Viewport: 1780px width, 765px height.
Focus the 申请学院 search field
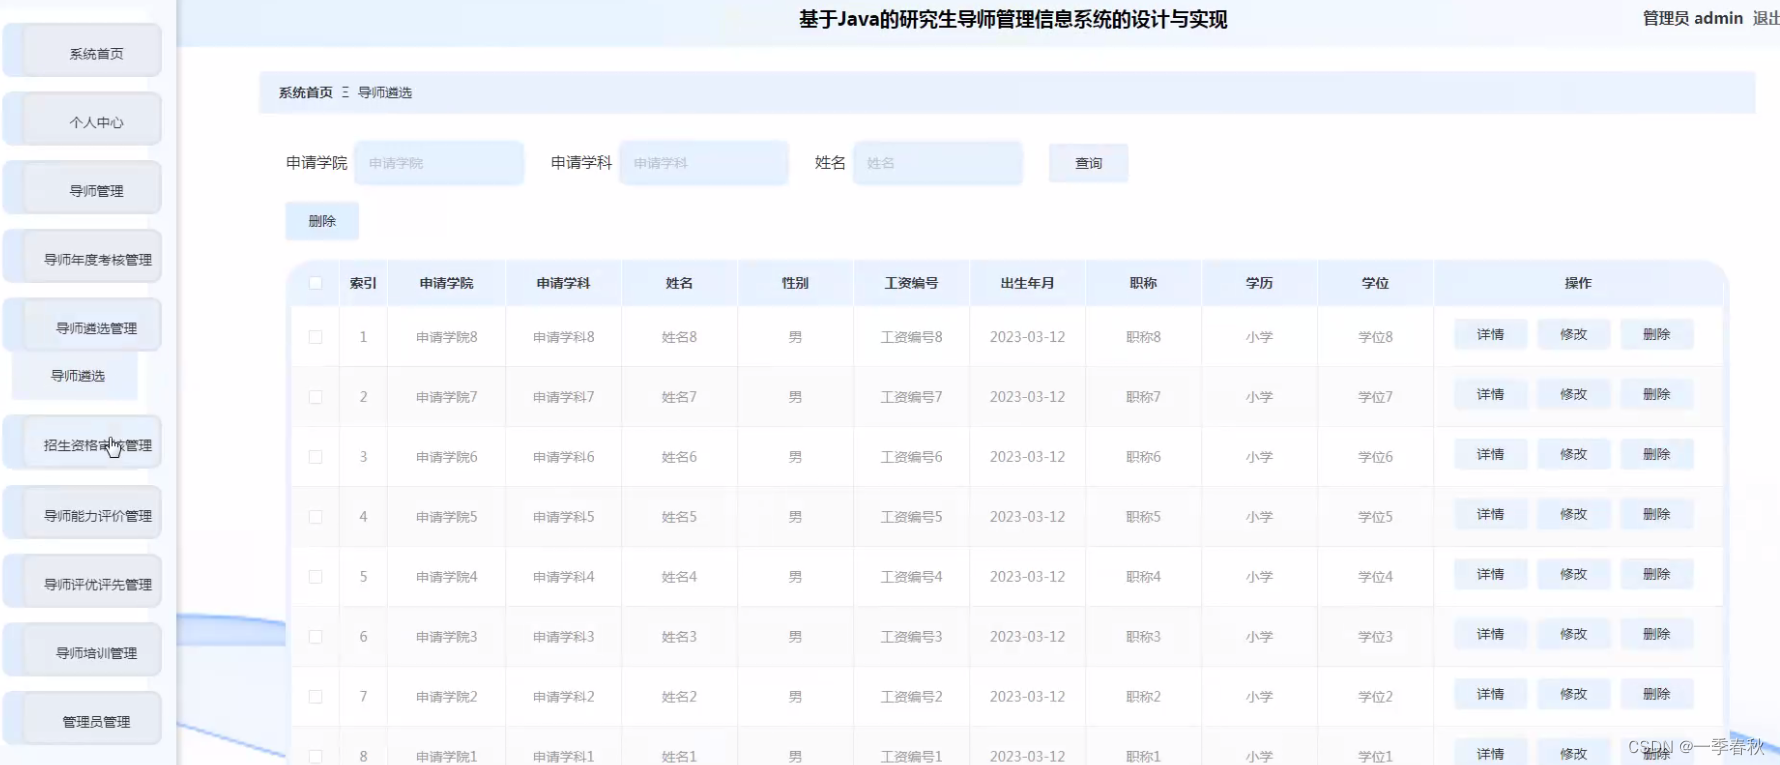pyautogui.click(x=439, y=163)
